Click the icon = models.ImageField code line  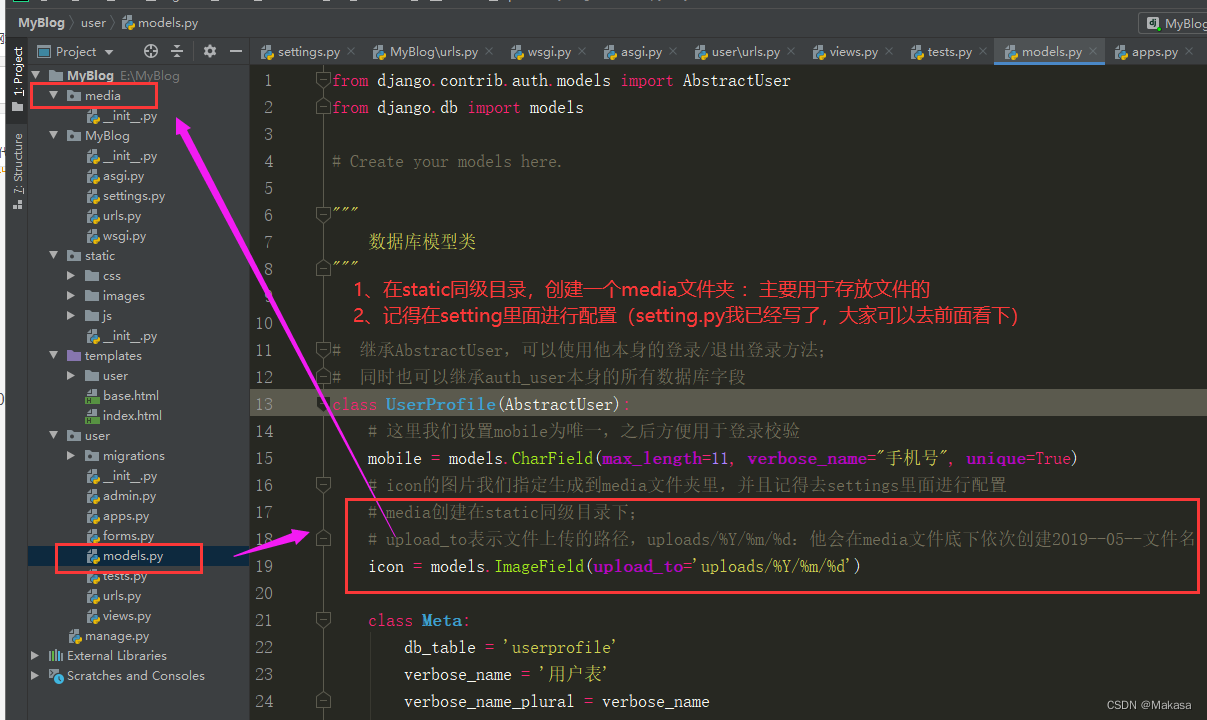614,566
